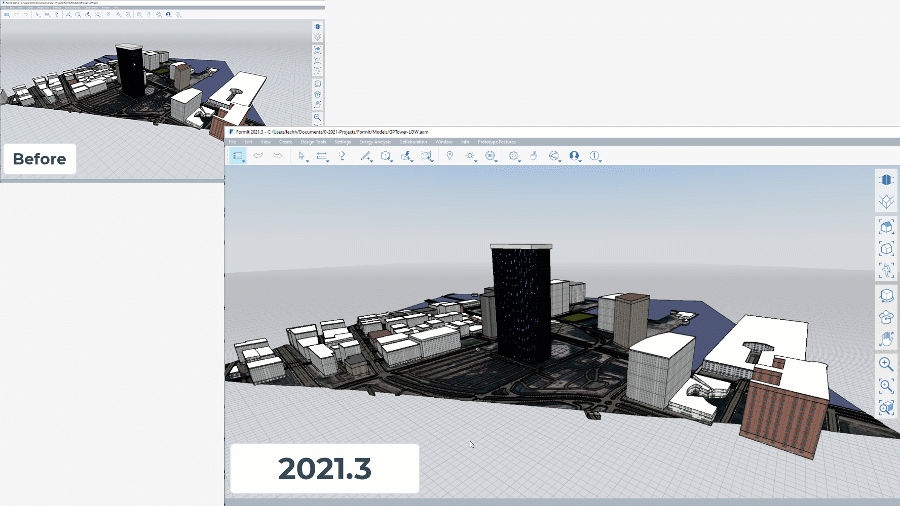Open the user account dropdown in toolbar
Image resolution: width=900 pixels, height=506 pixels.
point(574,156)
